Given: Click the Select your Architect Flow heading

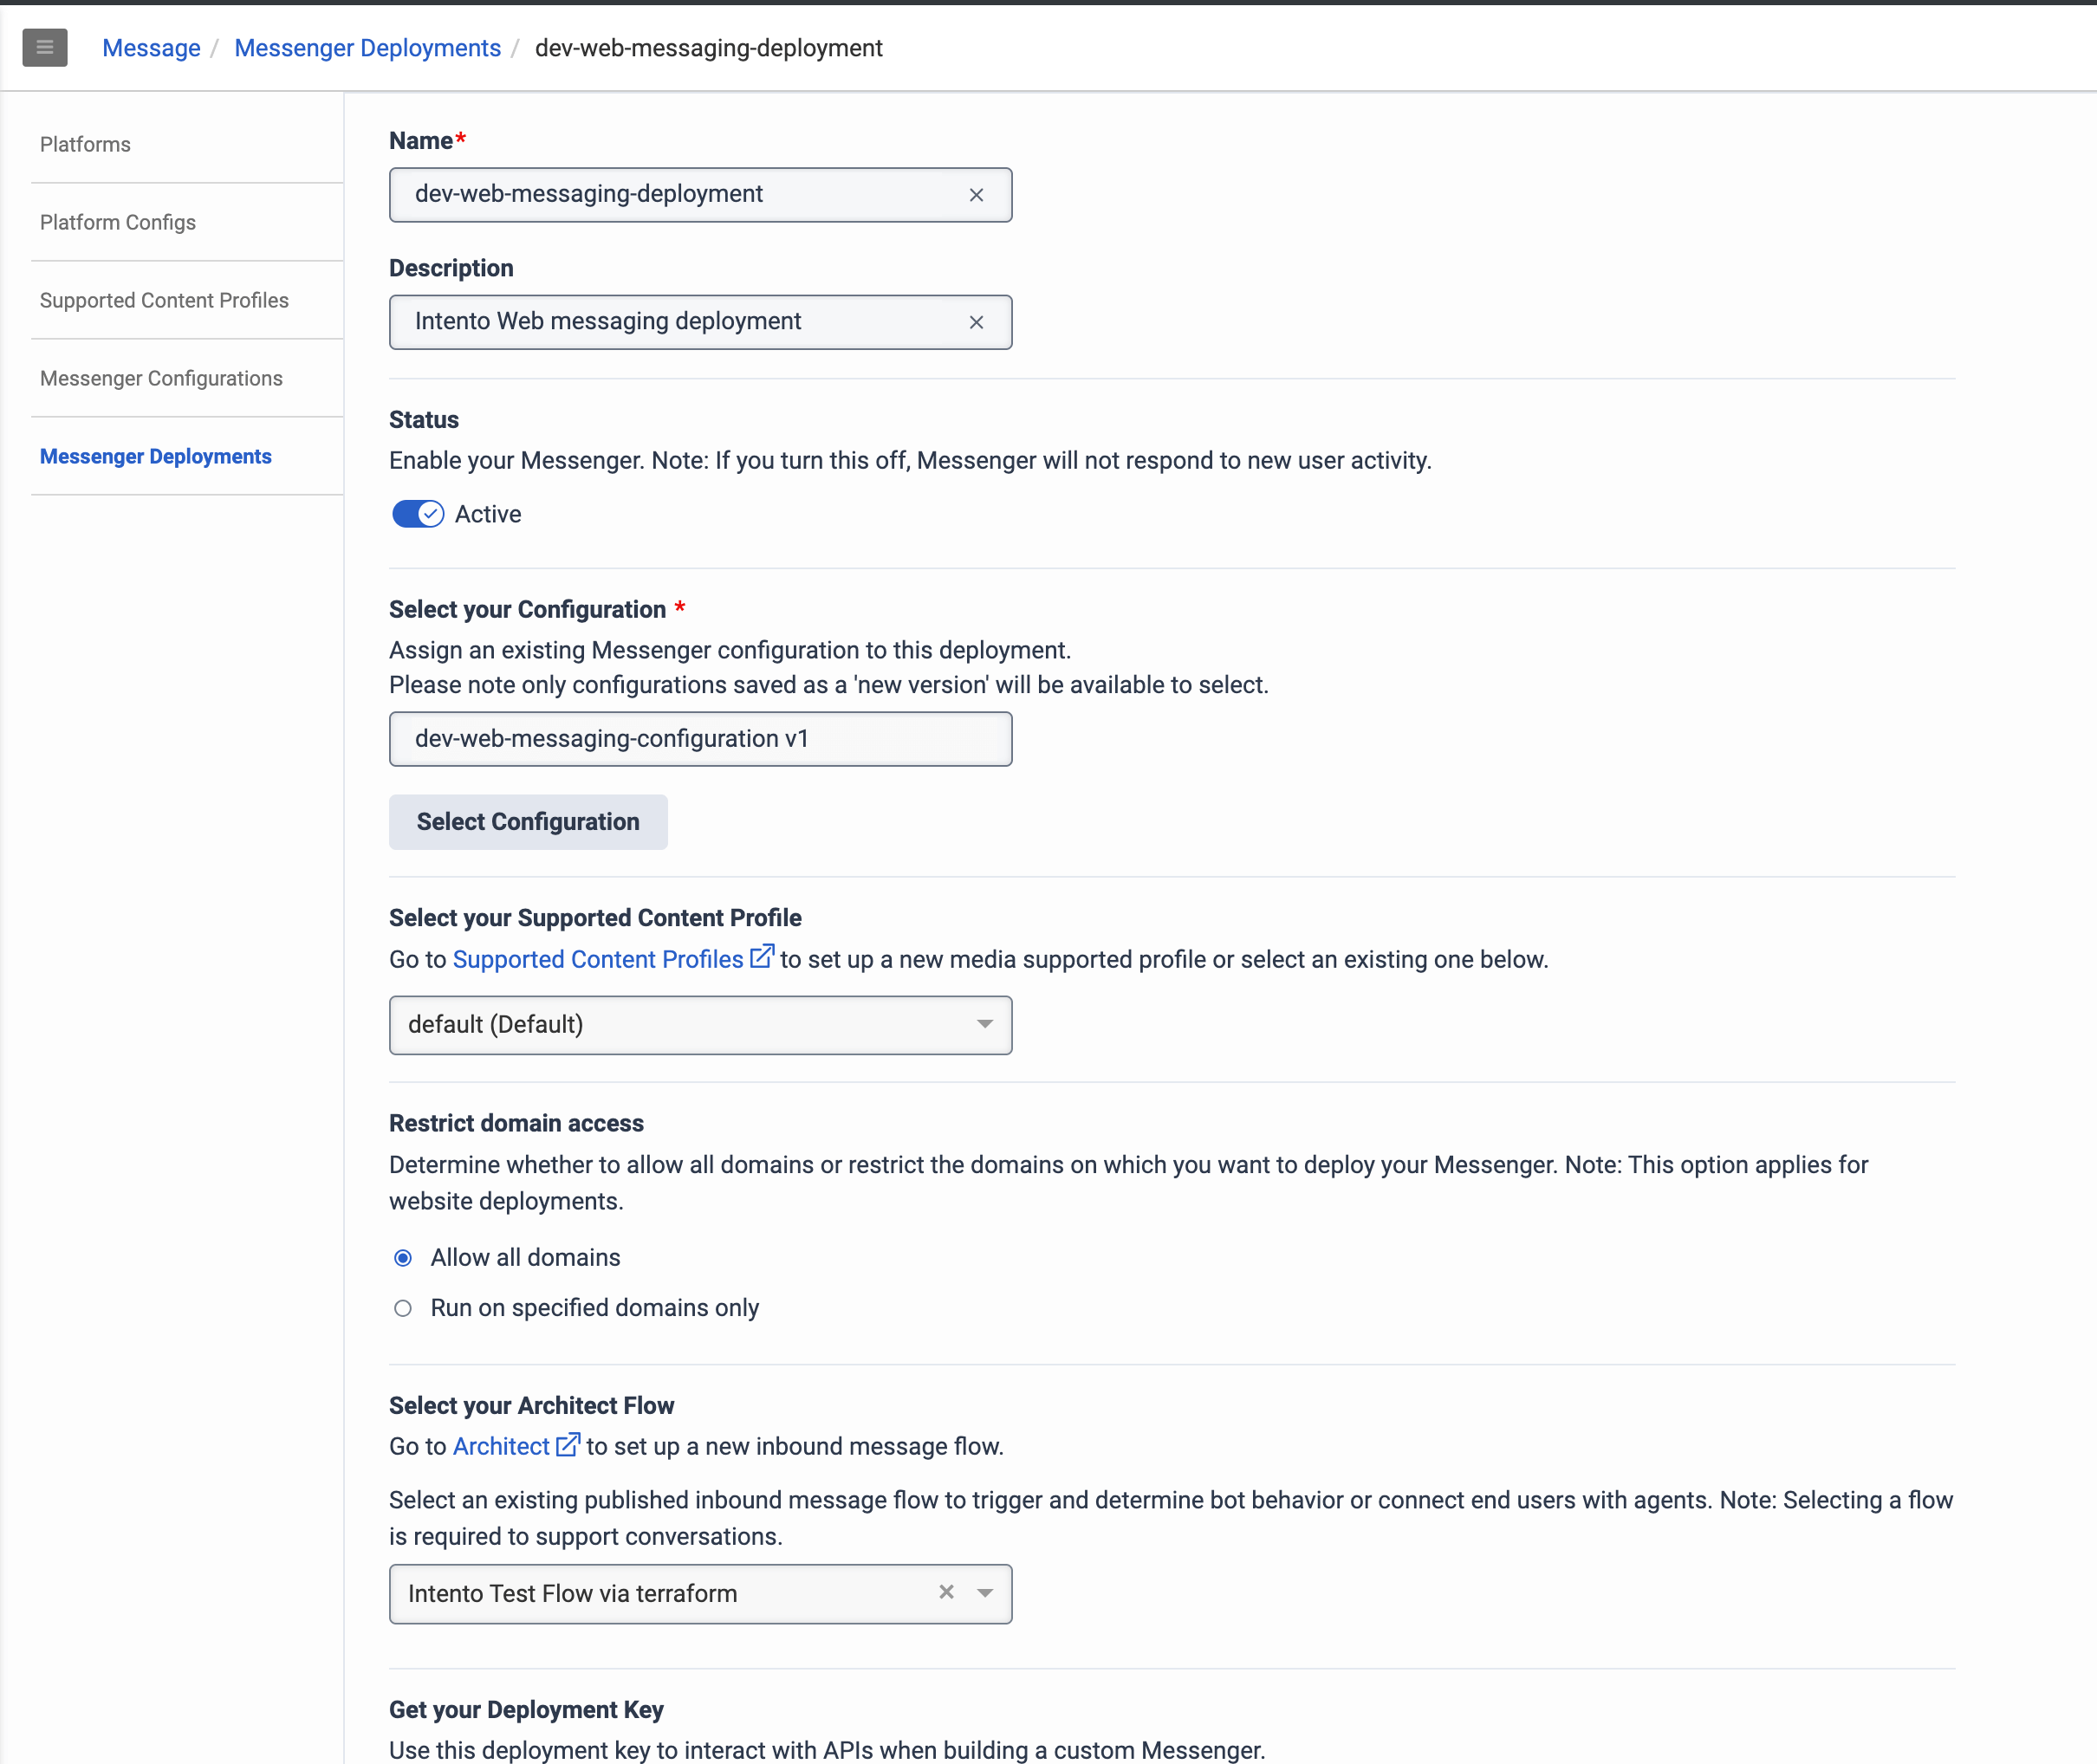Looking at the screenshot, I should click(531, 1405).
